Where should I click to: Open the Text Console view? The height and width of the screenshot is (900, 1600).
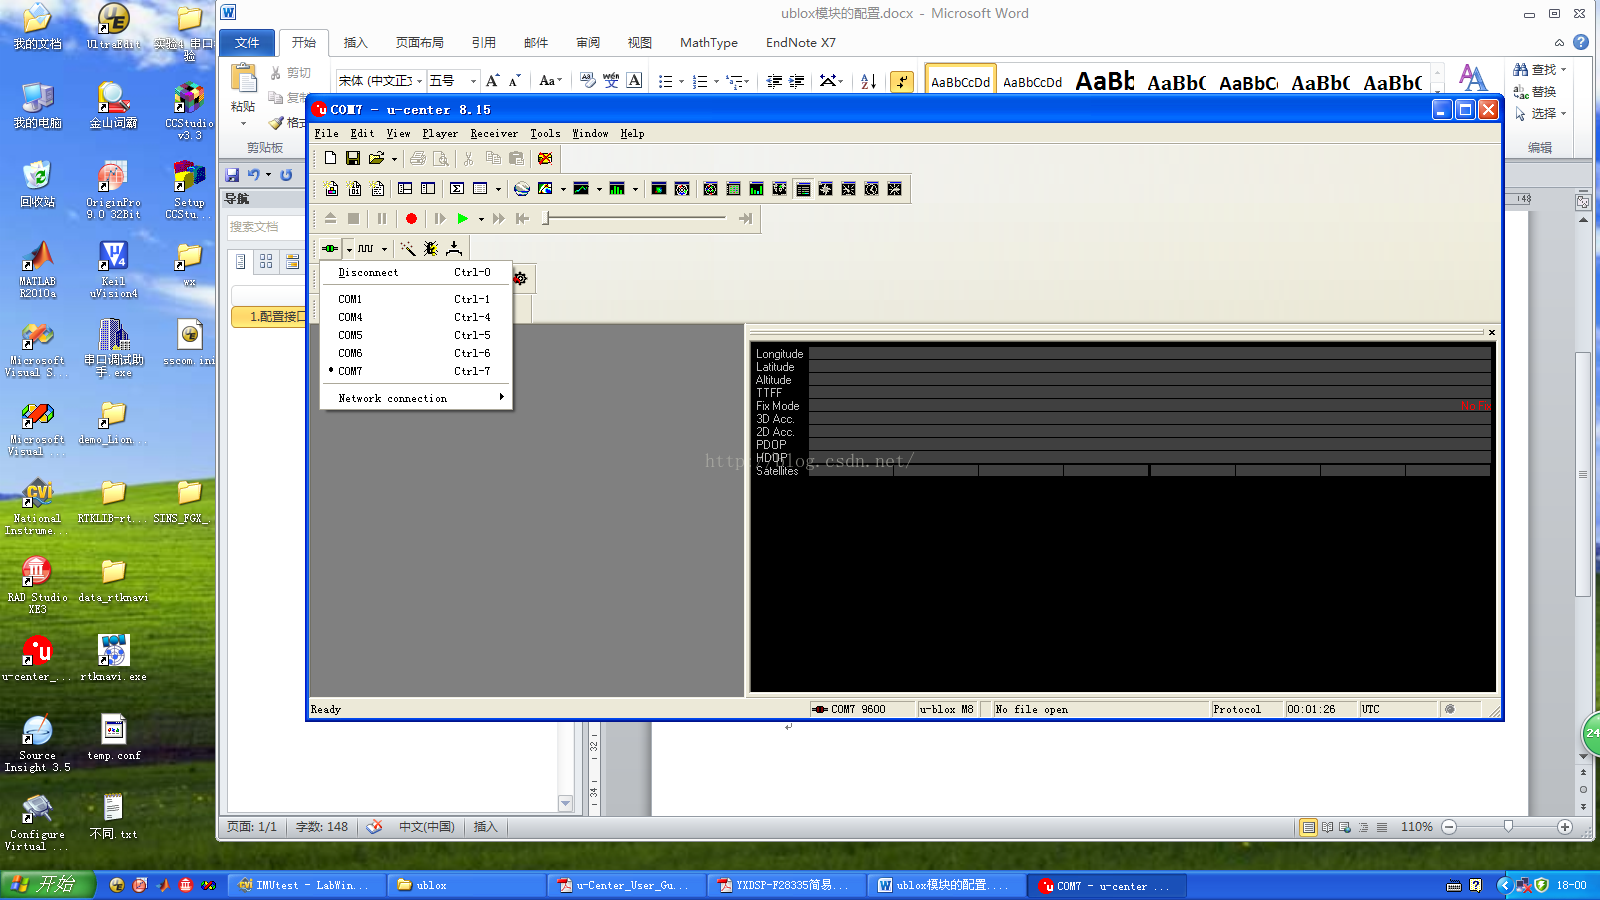point(377,188)
